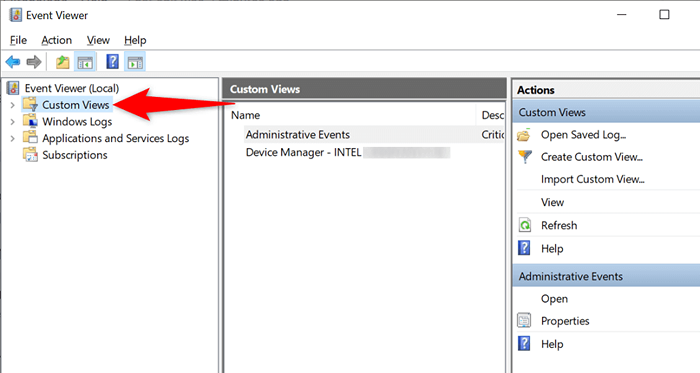700x373 pixels.
Task: Click Import Custom View action
Action: pos(592,179)
